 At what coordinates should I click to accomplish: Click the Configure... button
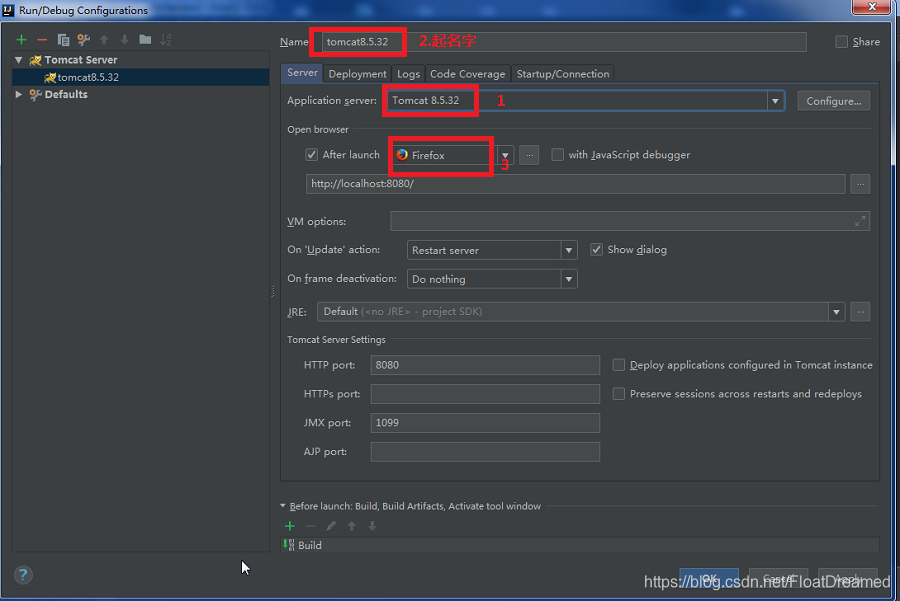[833, 101]
